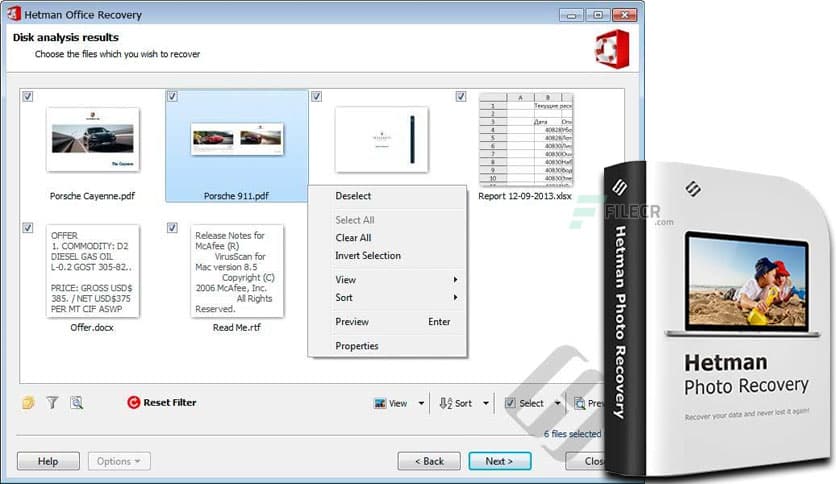This screenshot has width=836, height=484.
Task: Select the unnamed third document thumbnail
Action: click(382, 139)
